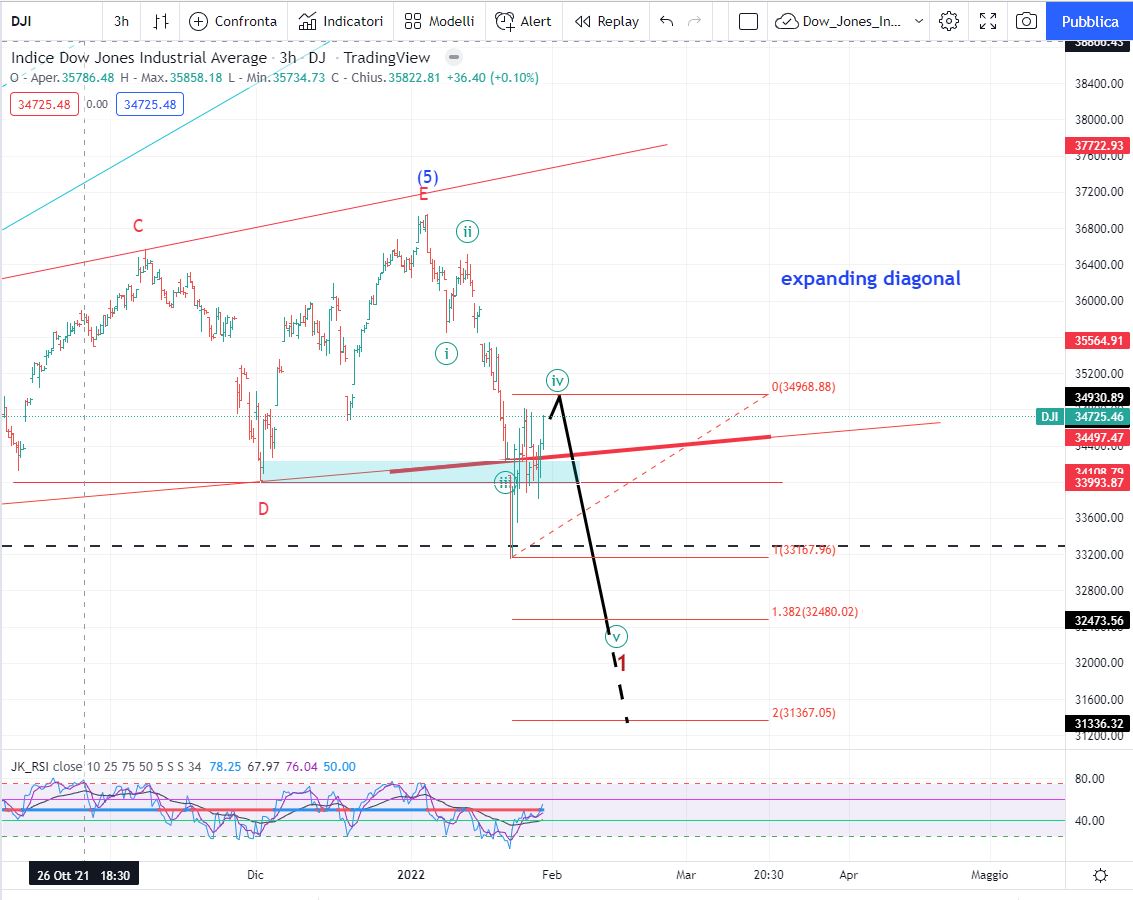
Task: Select the Fibonacci 0(34968.88) level label
Action: tap(804, 387)
